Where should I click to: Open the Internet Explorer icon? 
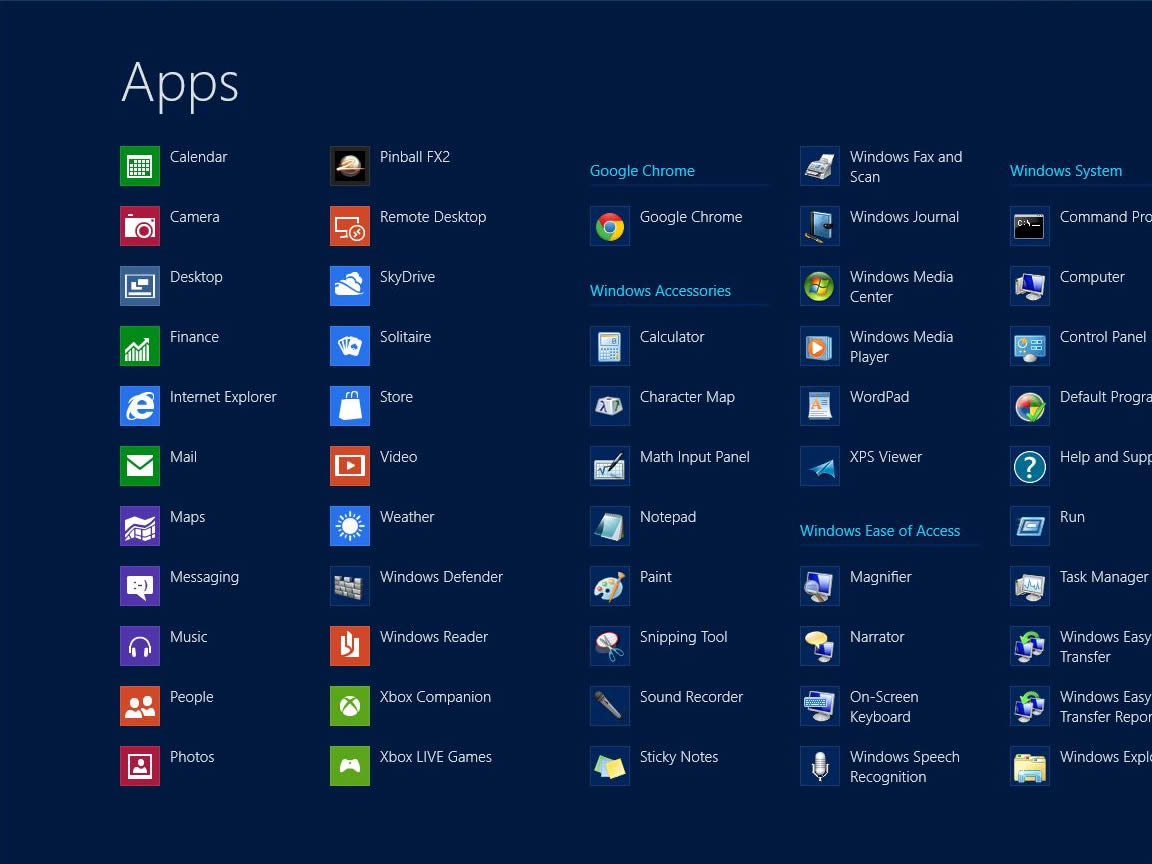[x=140, y=406]
